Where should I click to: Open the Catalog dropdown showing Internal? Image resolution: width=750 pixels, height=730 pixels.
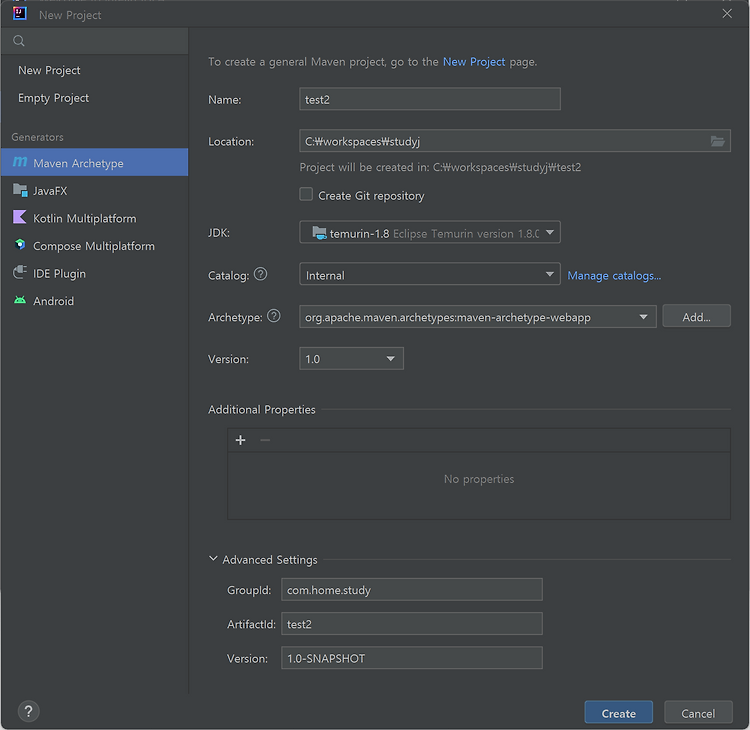[430, 274]
